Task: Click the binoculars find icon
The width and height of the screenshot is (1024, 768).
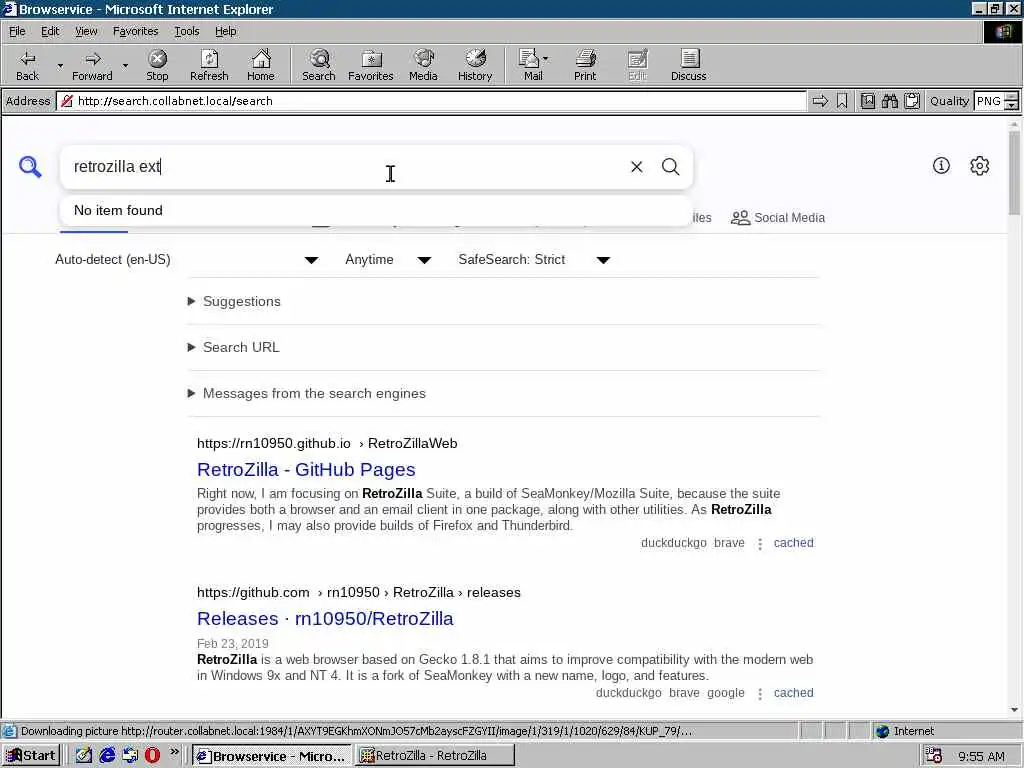Action: point(889,101)
